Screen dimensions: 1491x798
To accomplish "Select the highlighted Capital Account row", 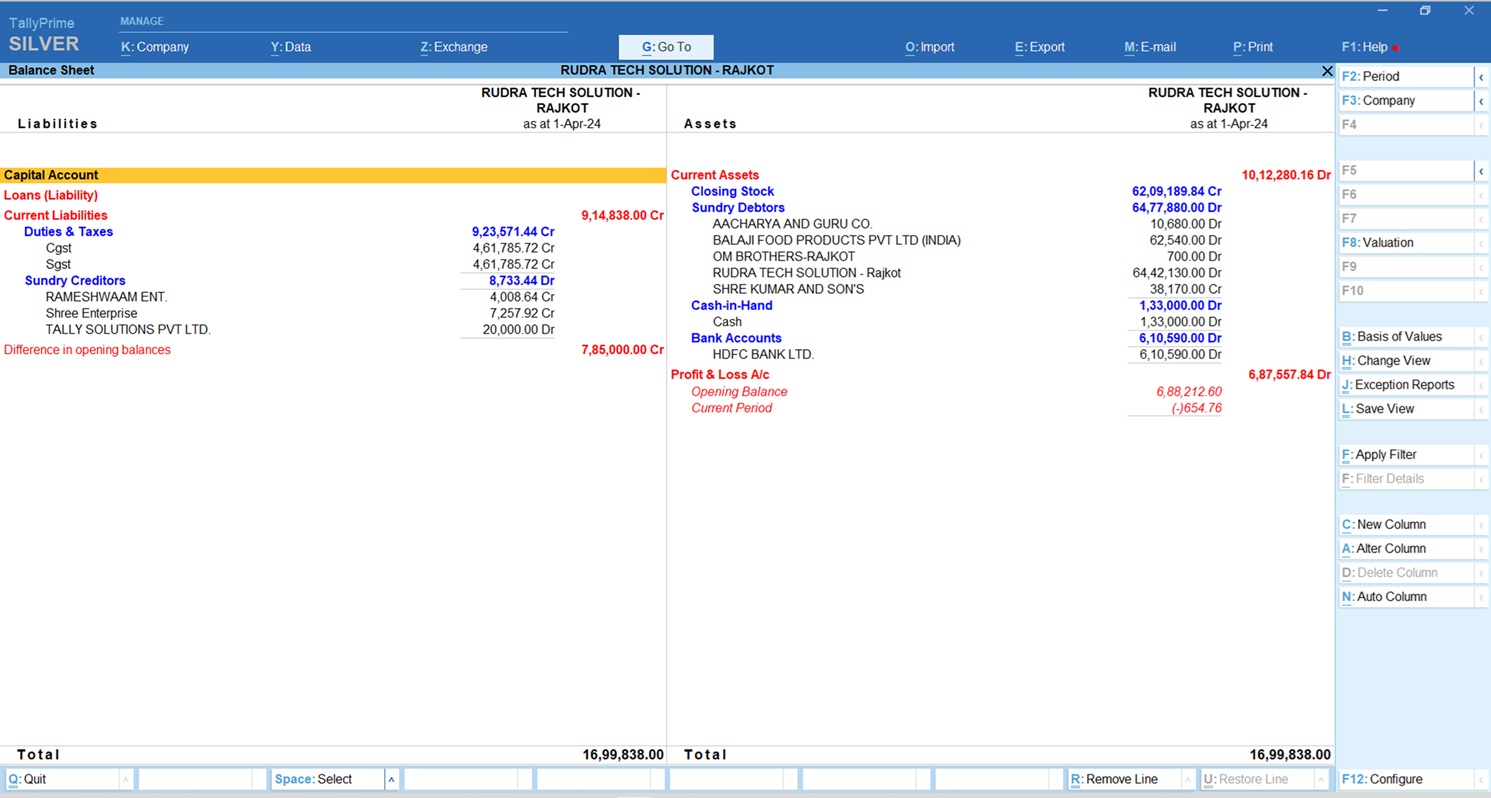I will 332,175.
